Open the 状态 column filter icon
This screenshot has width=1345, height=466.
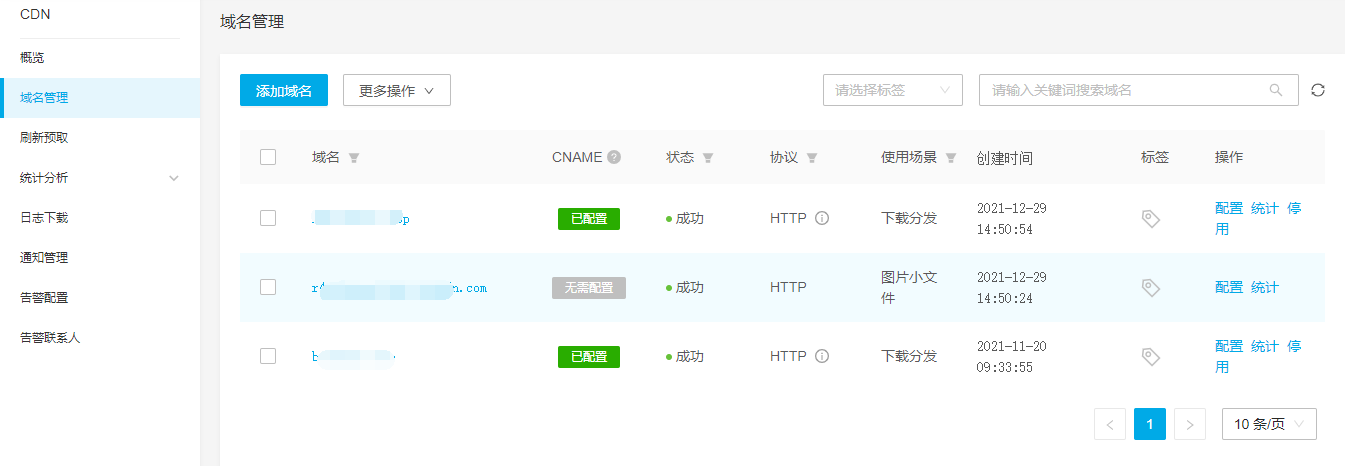point(708,158)
